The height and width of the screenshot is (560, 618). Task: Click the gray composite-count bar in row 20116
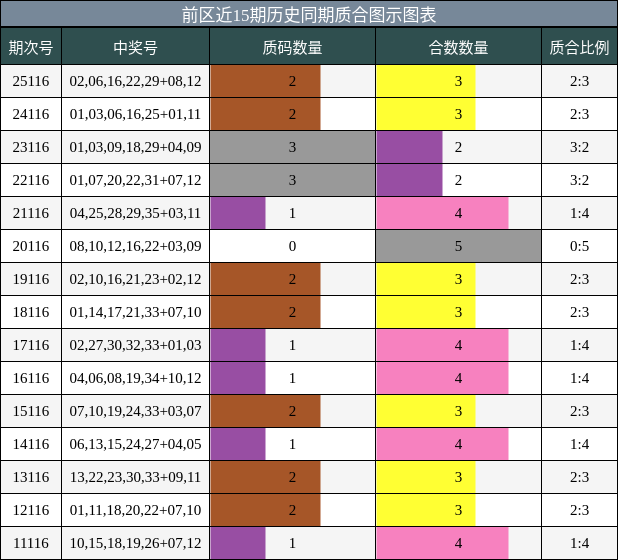[x=458, y=246]
